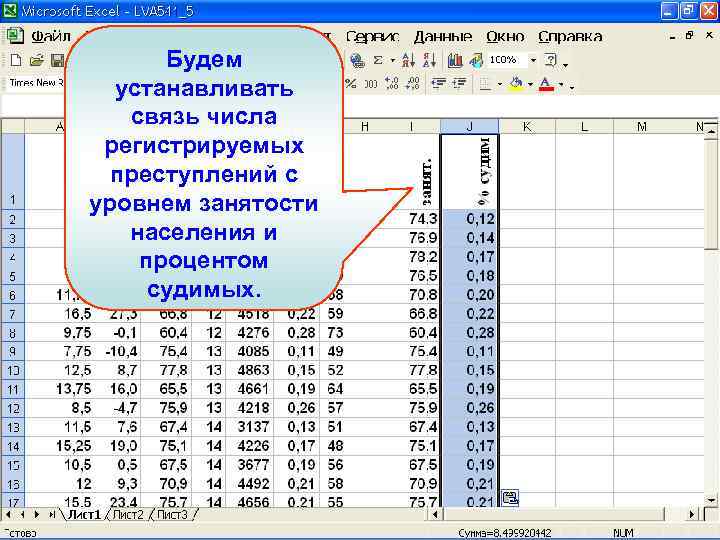
Task: Open Excel Help question mark icon
Action: point(551,60)
